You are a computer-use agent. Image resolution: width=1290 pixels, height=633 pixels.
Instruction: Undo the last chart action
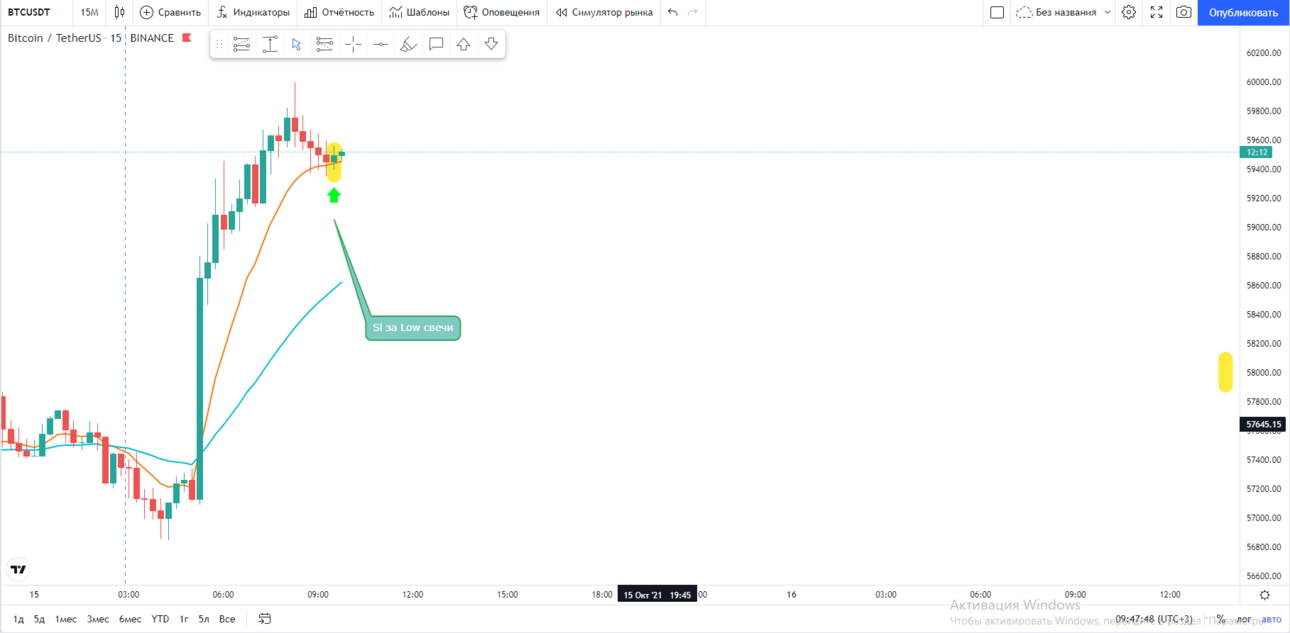click(673, 12)
